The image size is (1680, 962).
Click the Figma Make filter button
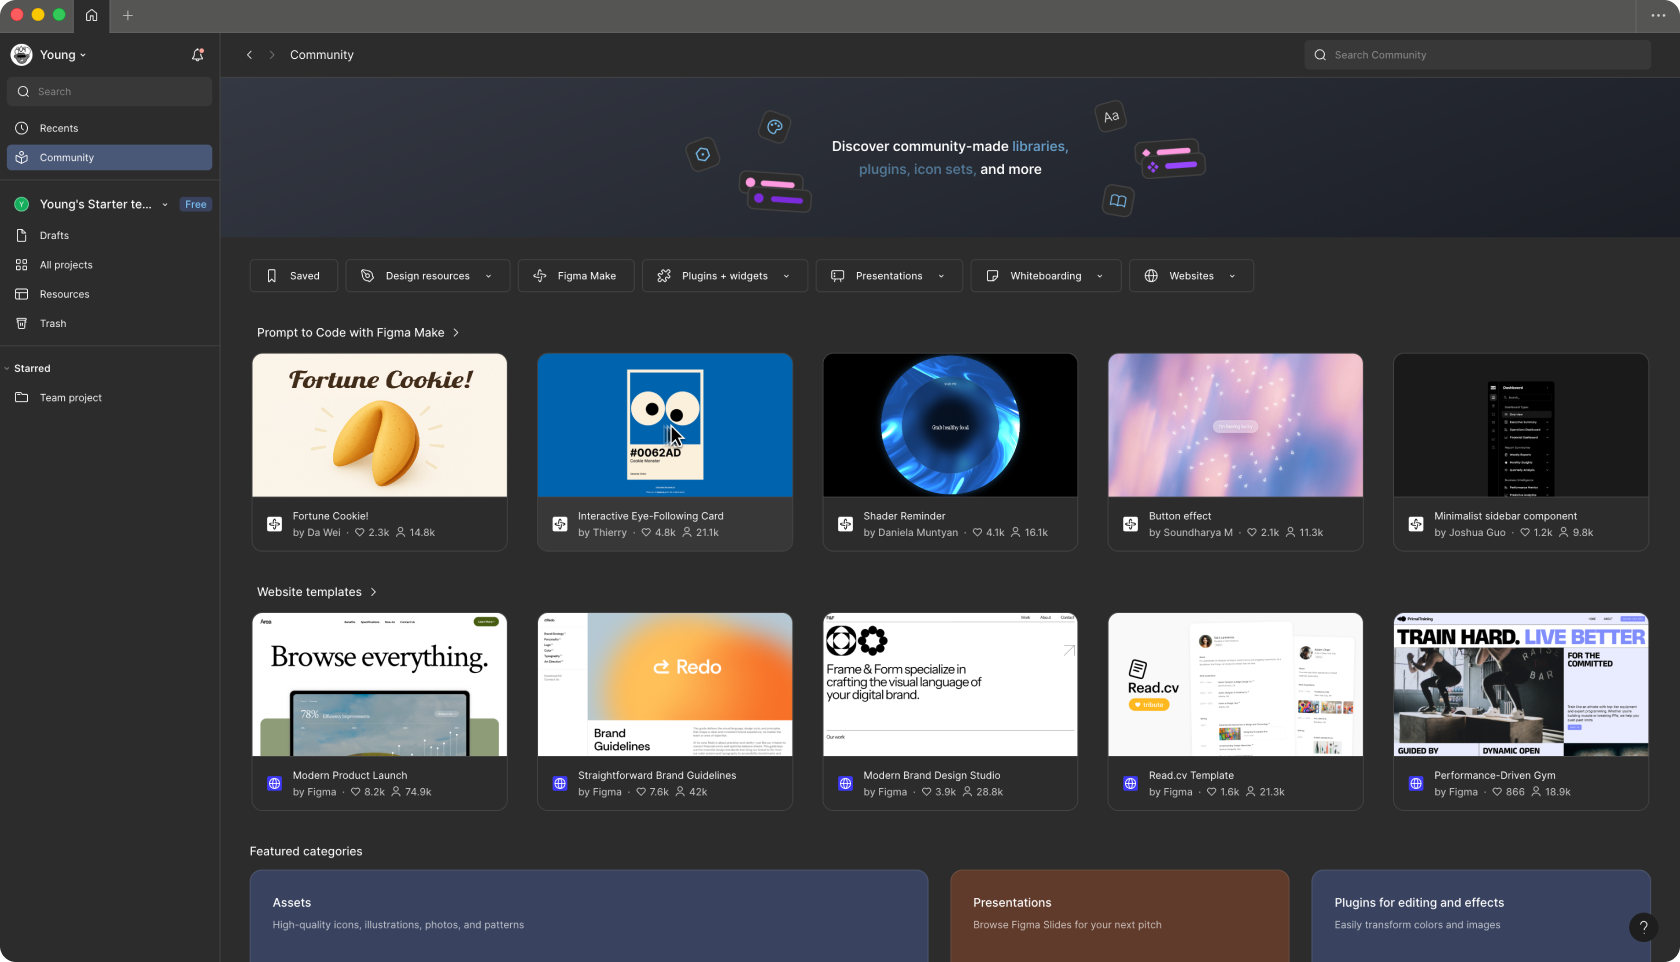tap(575, 276)
